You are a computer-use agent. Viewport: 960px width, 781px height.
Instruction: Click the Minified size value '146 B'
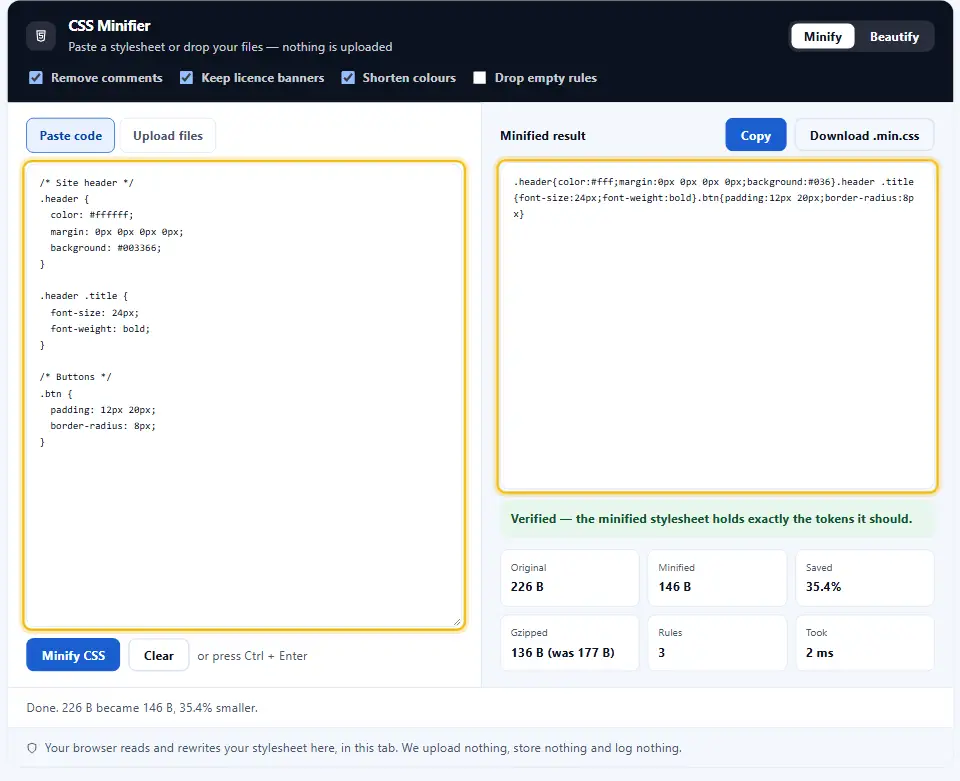(x=675, y=587)
